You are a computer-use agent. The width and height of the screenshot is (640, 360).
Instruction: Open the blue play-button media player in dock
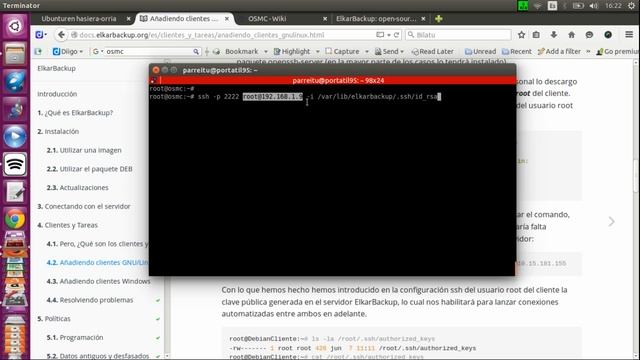(x=15, y=137)
